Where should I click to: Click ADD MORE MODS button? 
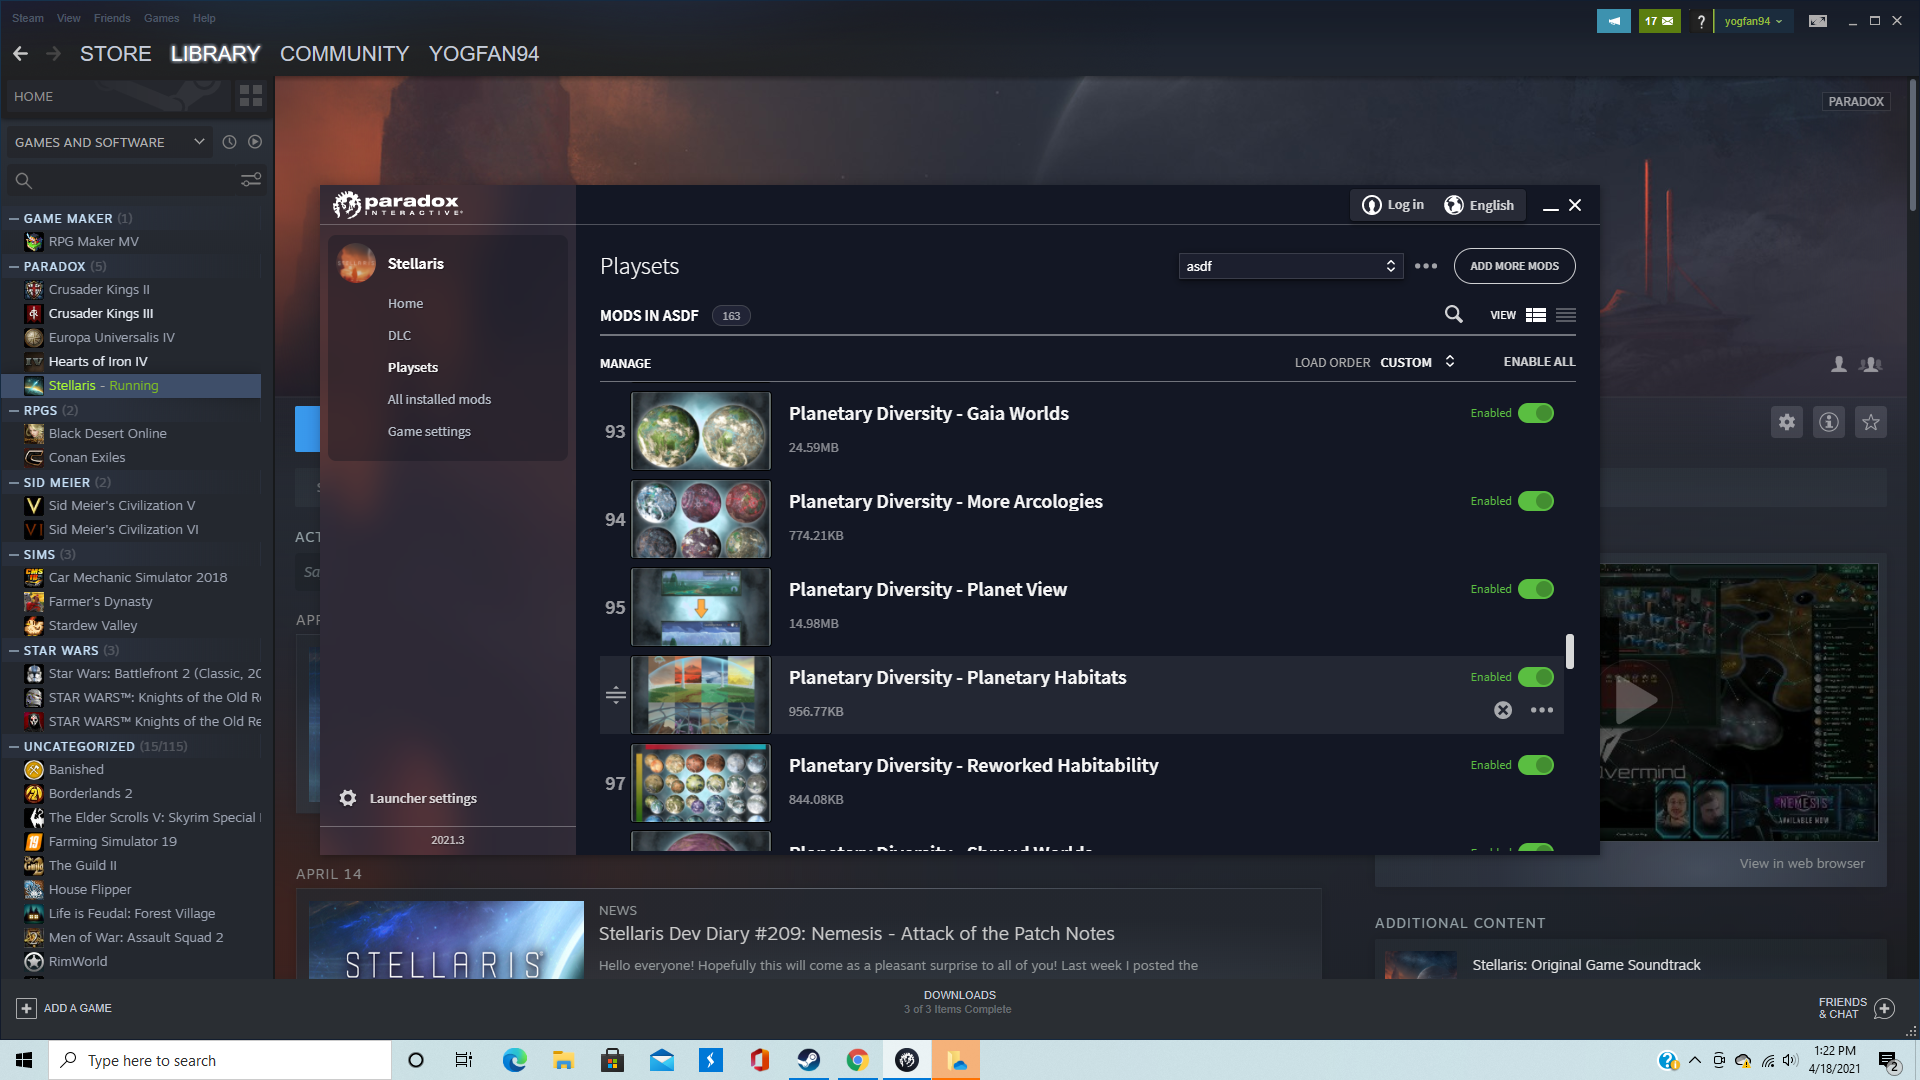point(1514,266)
